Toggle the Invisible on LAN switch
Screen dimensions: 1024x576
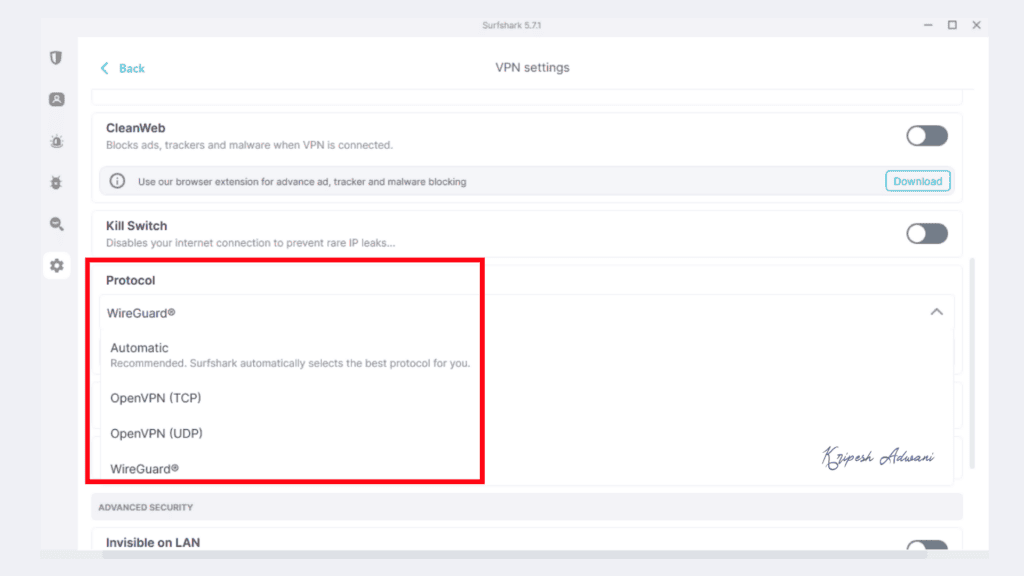point(926,546)
